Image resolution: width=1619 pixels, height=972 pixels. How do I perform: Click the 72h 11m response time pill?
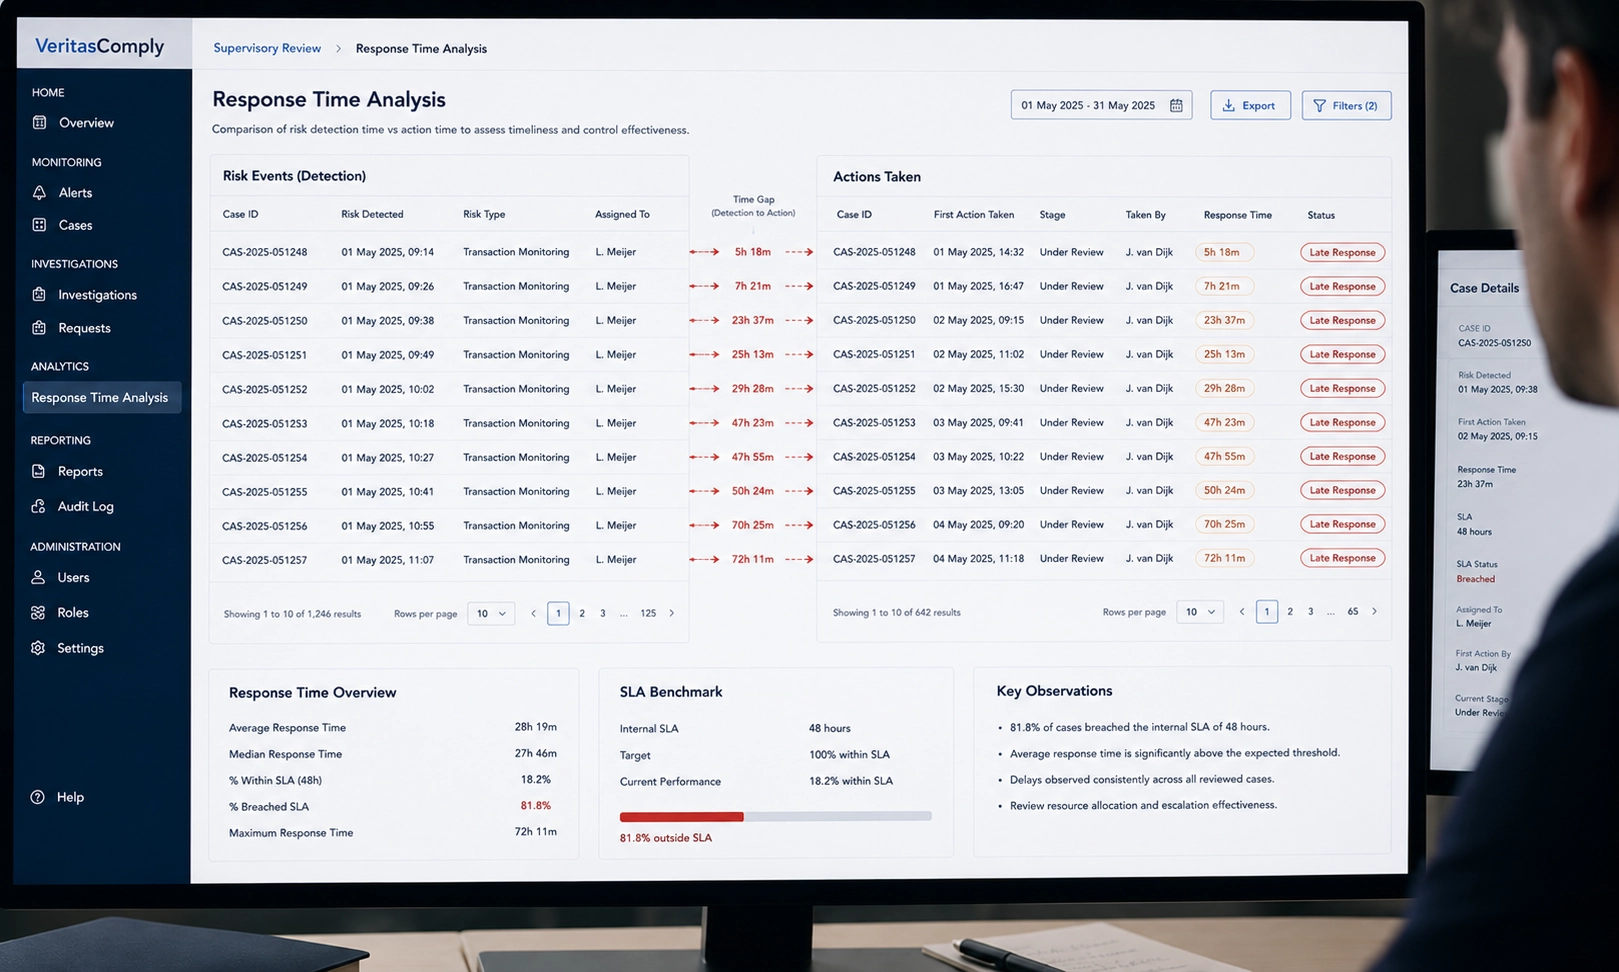1224,558
